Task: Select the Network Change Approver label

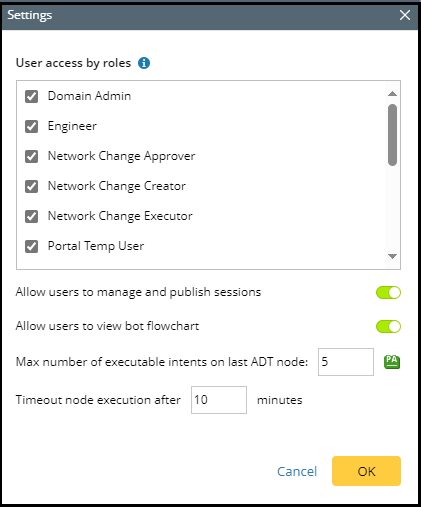Action: 121,156
